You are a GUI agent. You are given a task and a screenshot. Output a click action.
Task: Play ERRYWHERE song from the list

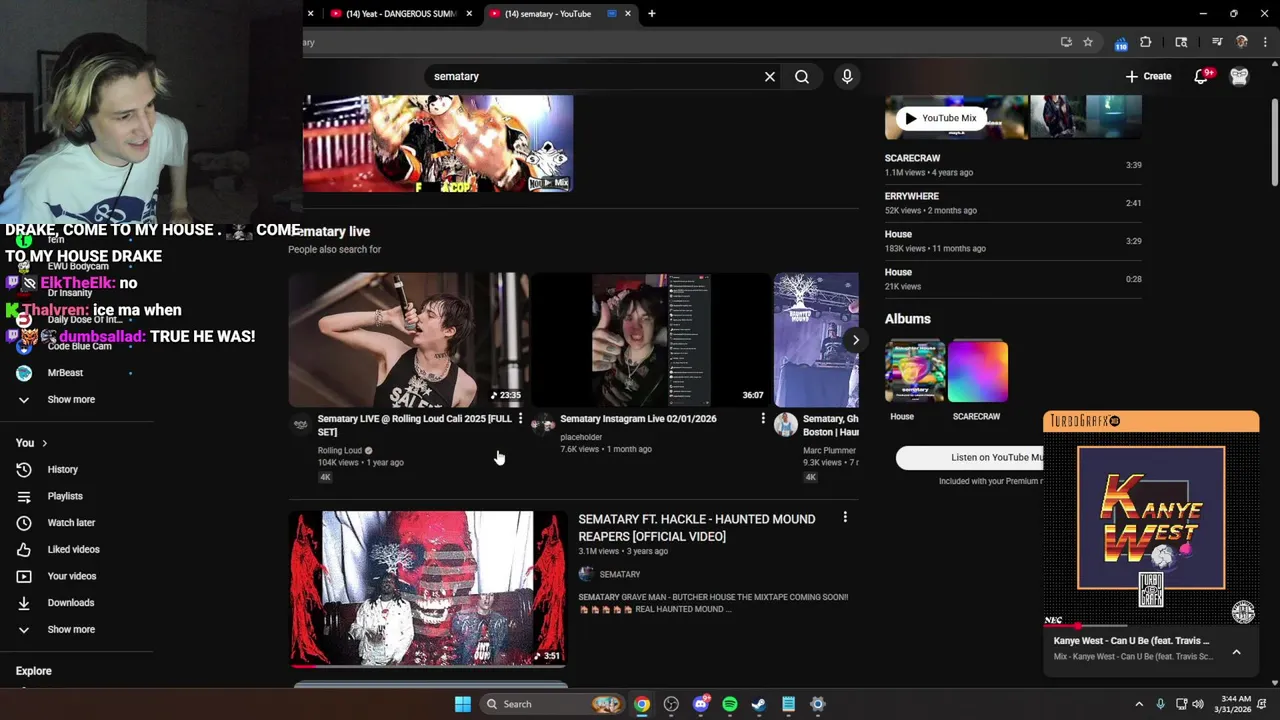(x=1013, y=203)
